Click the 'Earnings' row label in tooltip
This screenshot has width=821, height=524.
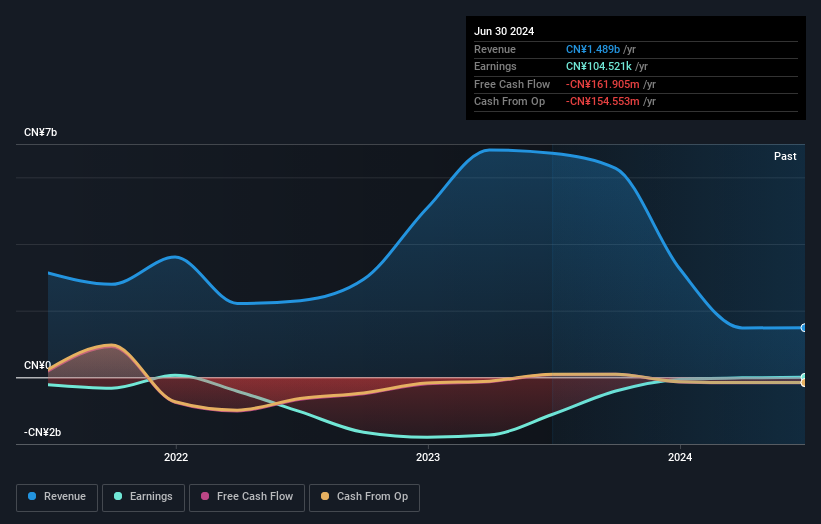[x=495, y=66]
